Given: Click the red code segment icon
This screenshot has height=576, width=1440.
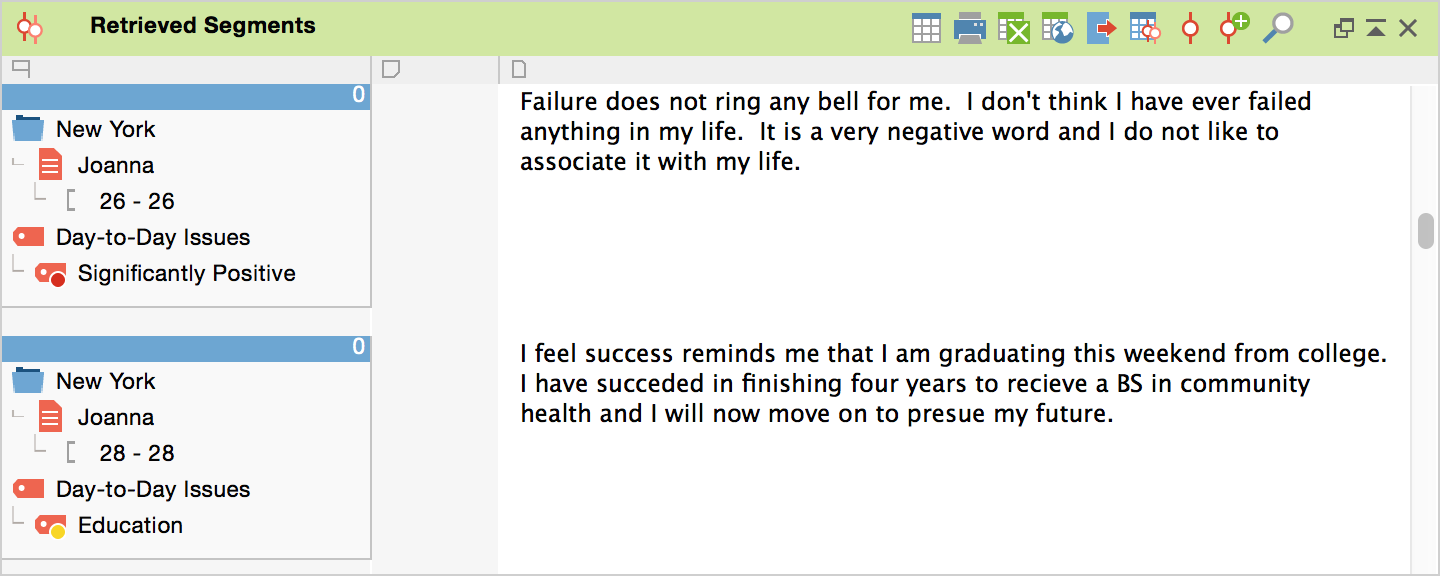Looking at the screenshot, I should coord(1190,28).
